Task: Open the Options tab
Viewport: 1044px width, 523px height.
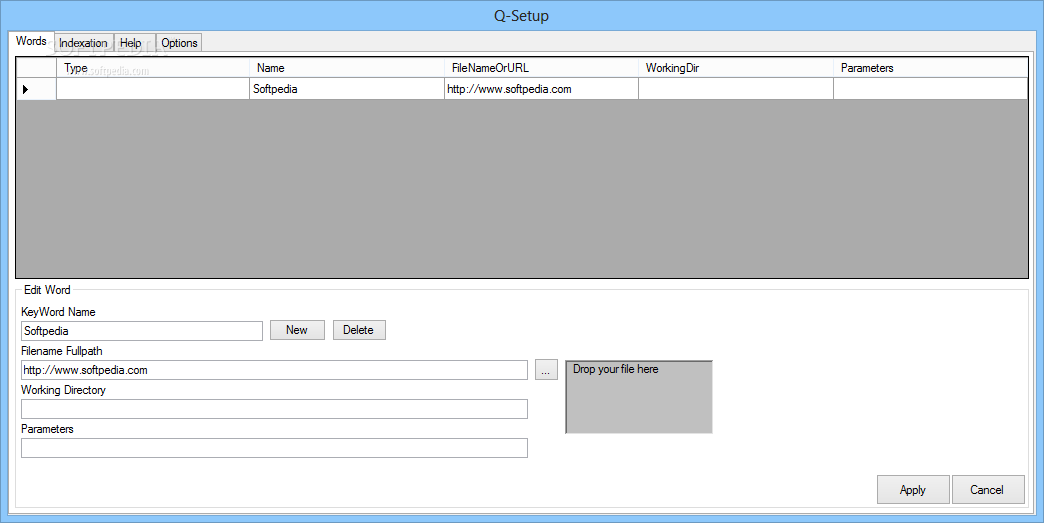Action: 179,43
